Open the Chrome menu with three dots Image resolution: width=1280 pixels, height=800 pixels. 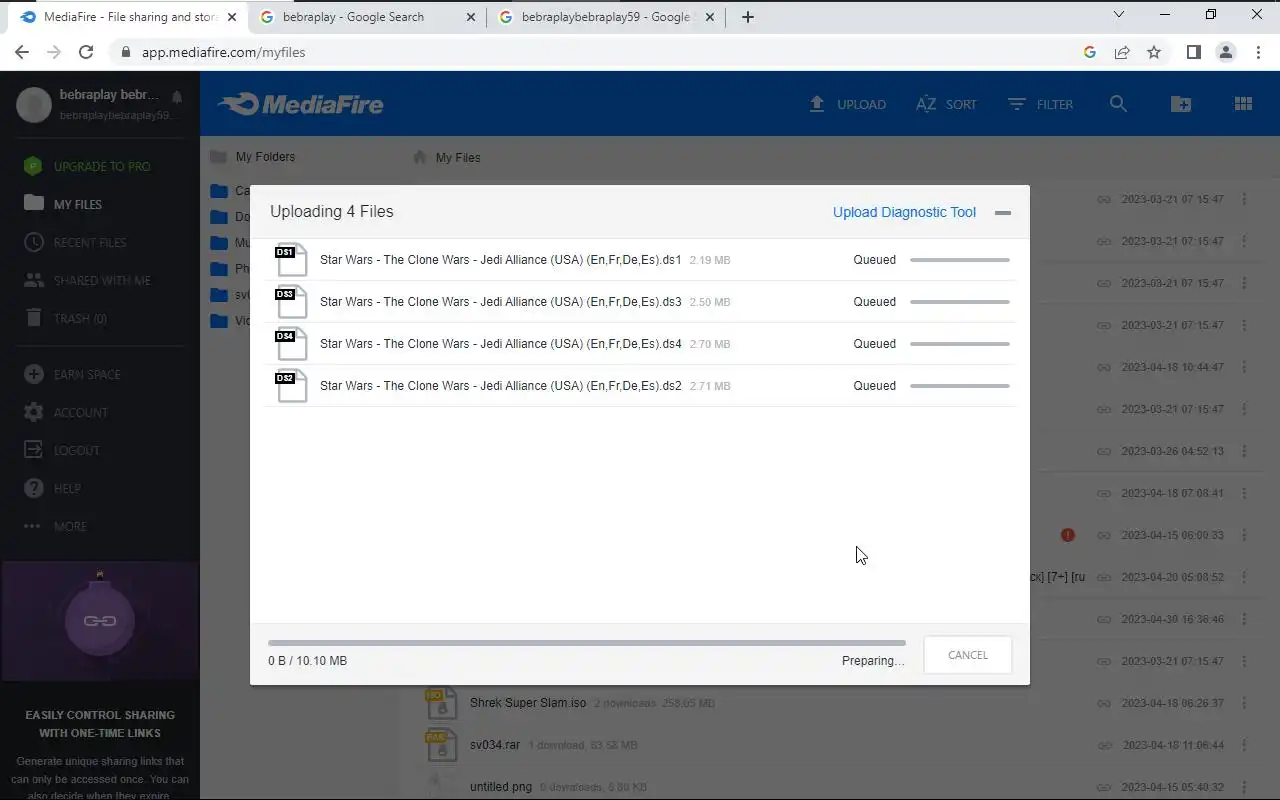(x=1258, y=52)
